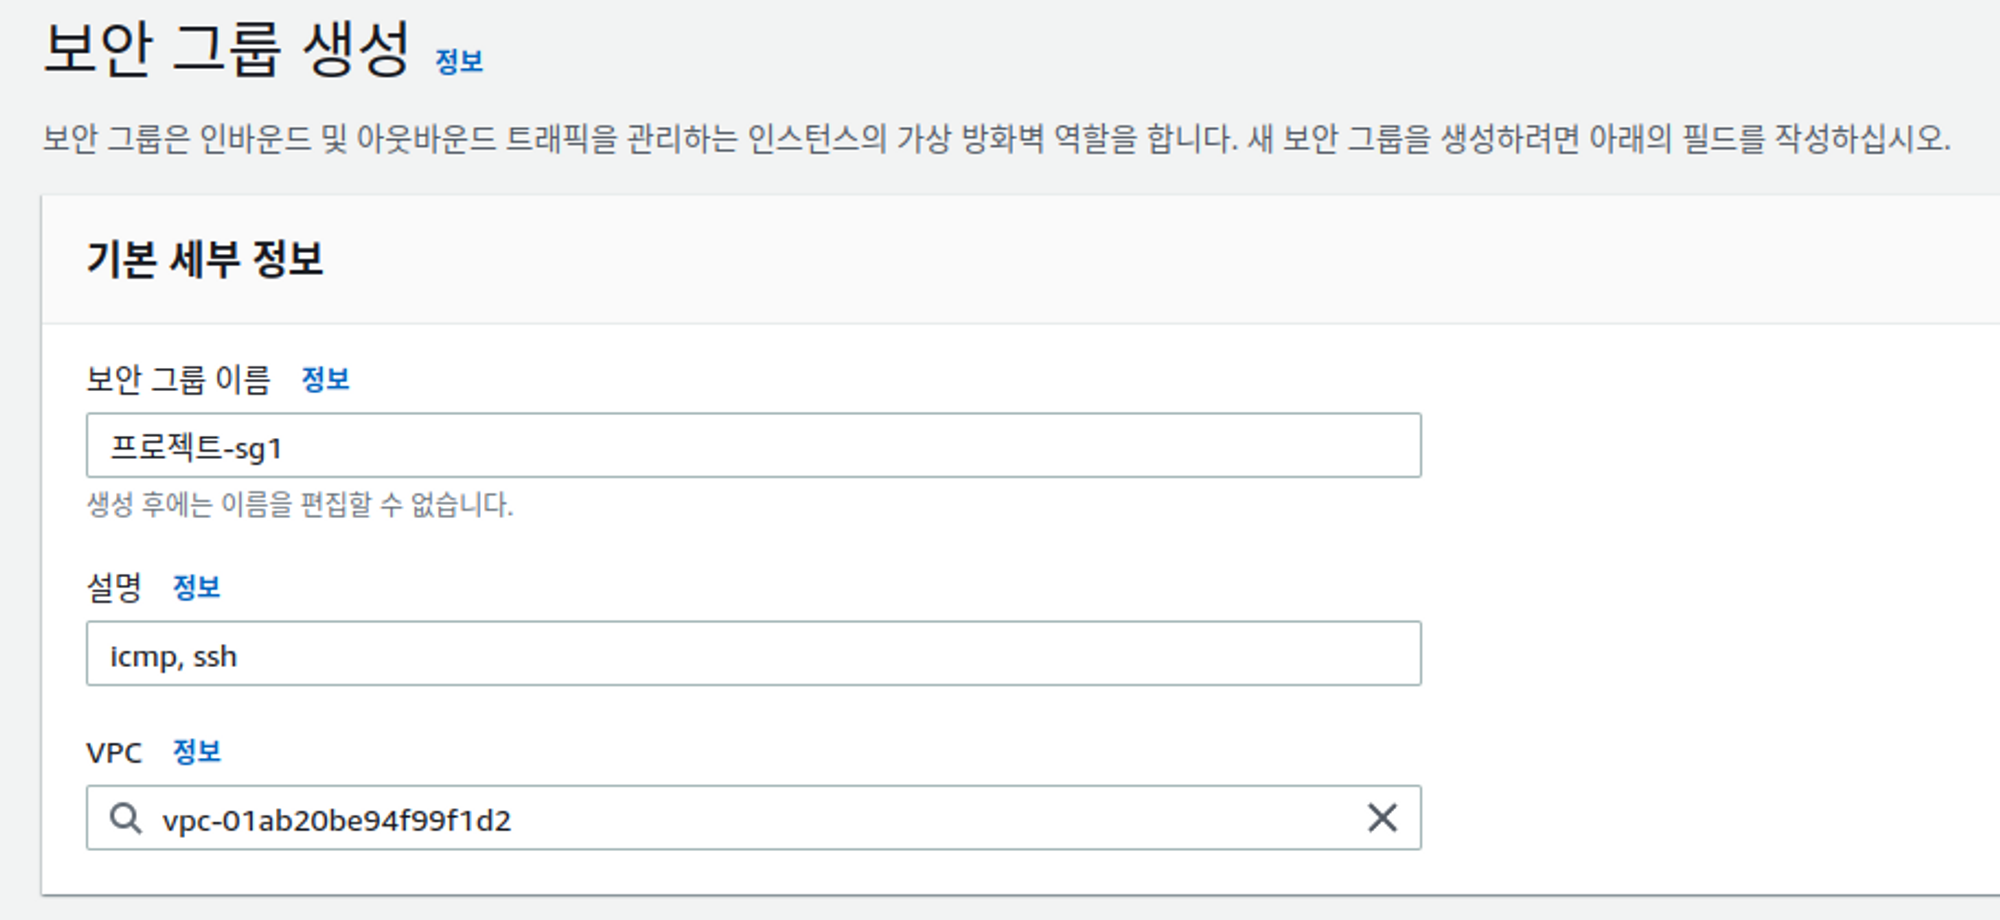Click the 설명 field label
The height and width of the screenshot is (920, 2000).
pos(115,587)
